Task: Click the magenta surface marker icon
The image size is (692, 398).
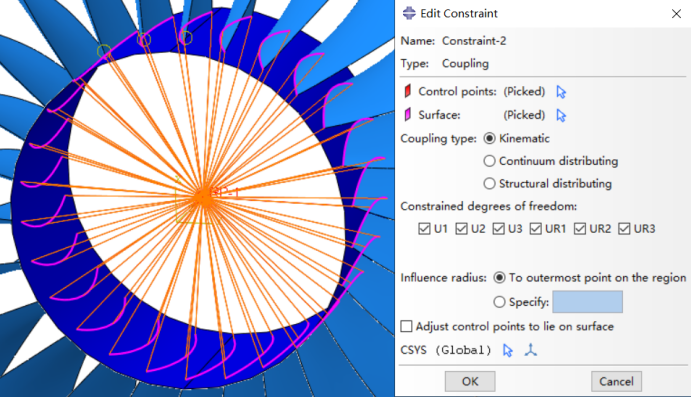Action: pyautogui.click(x=408, y=115)
